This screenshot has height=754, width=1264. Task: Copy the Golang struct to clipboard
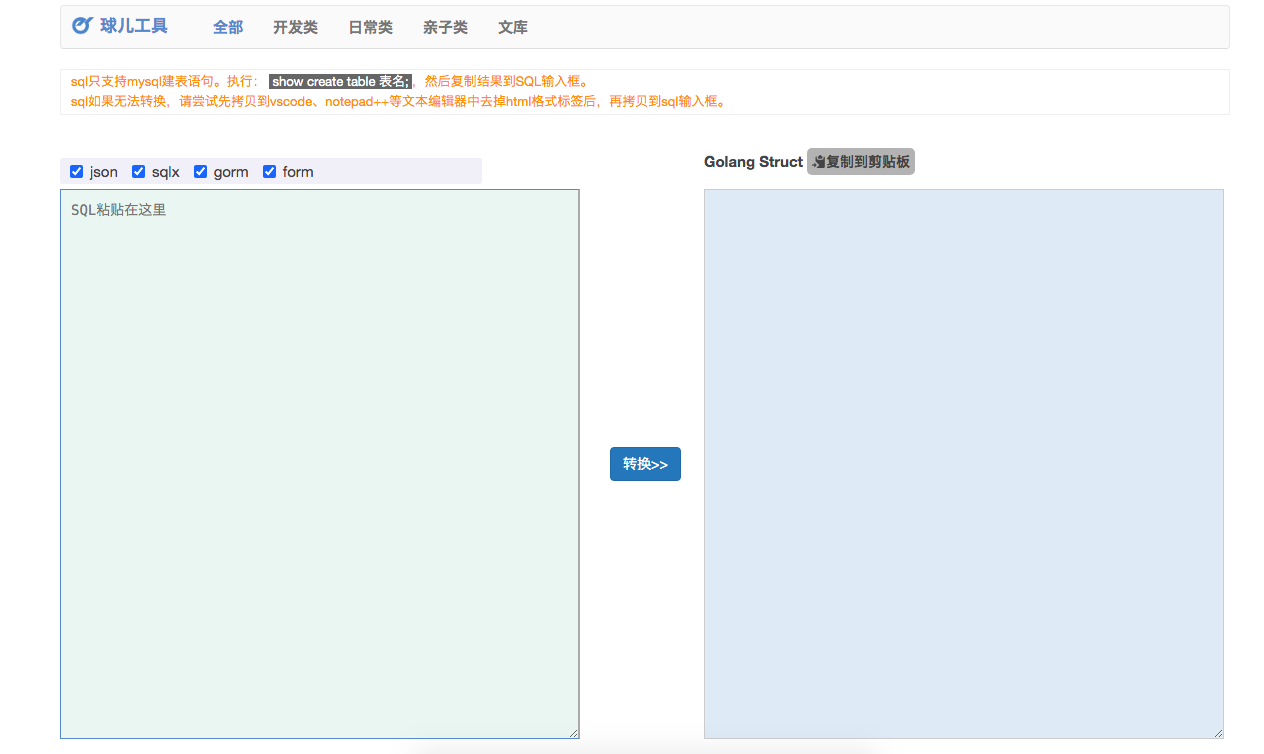(x=861, y=161)
